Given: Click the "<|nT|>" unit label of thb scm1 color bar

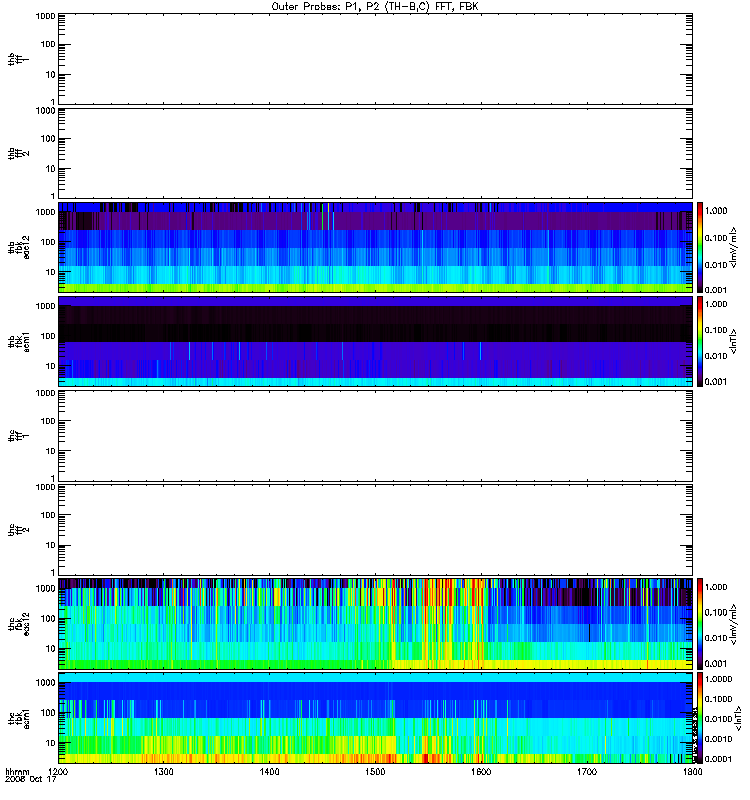Looking at the screenshot, I should click(x=733, y=341).
